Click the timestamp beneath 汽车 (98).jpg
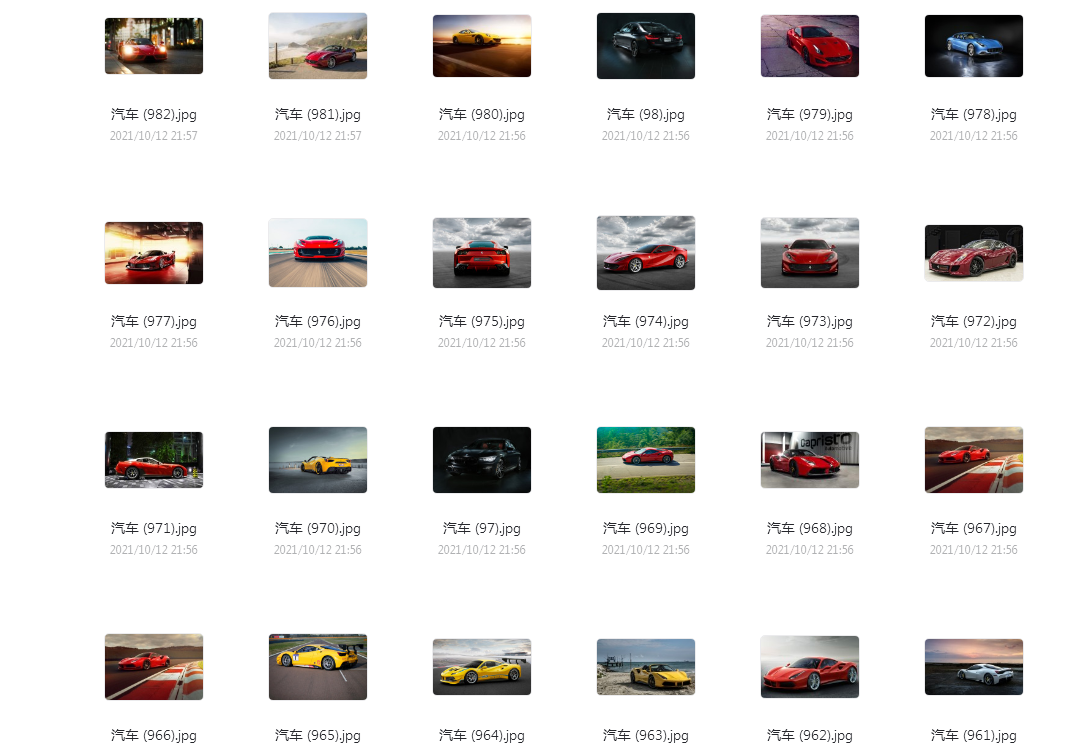The height and width of the screenshot is (750, 1068). click(646, 136)
